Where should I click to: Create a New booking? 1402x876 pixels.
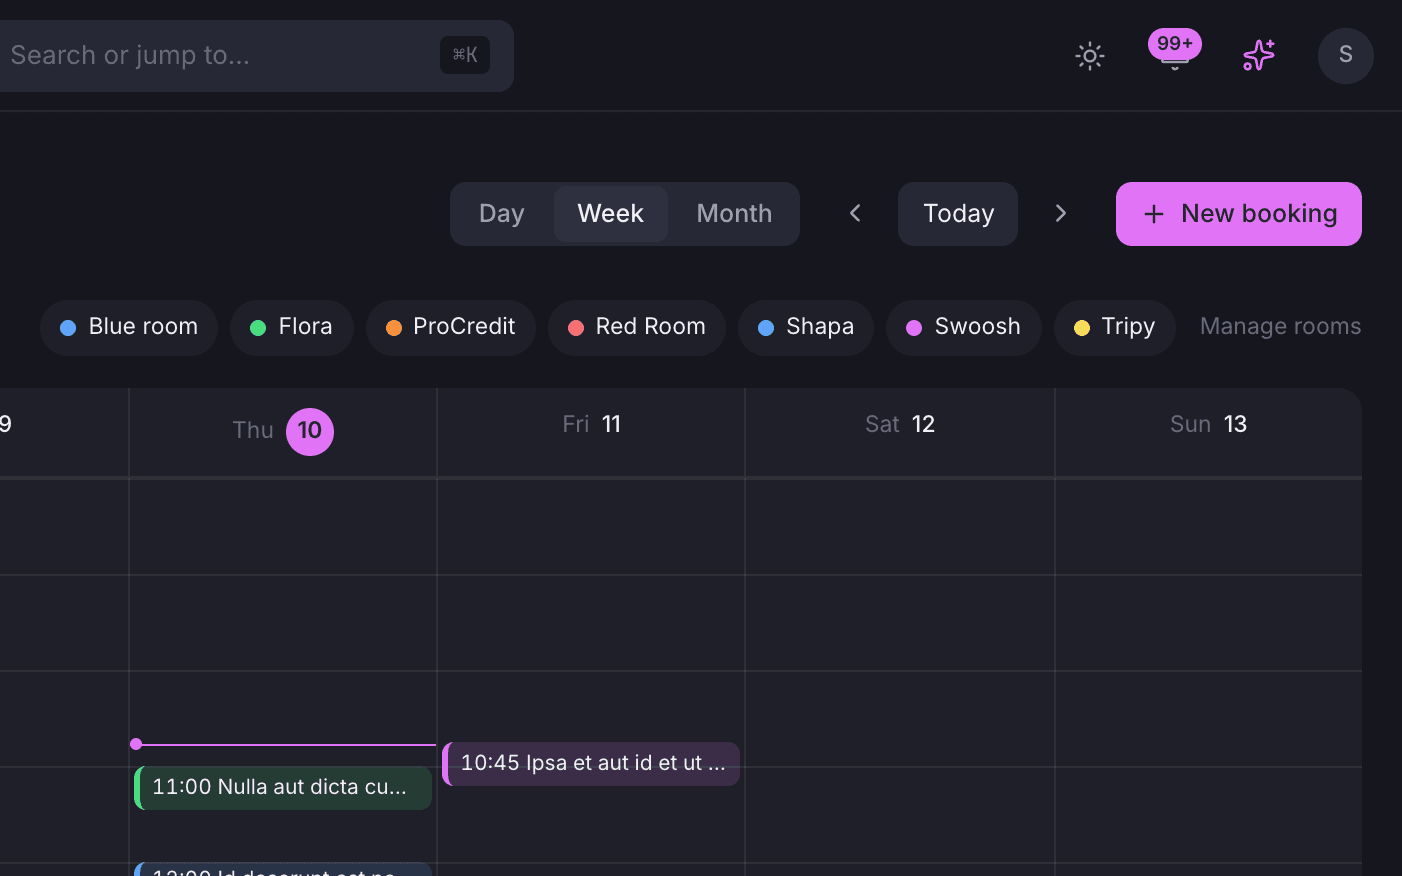1239,214
